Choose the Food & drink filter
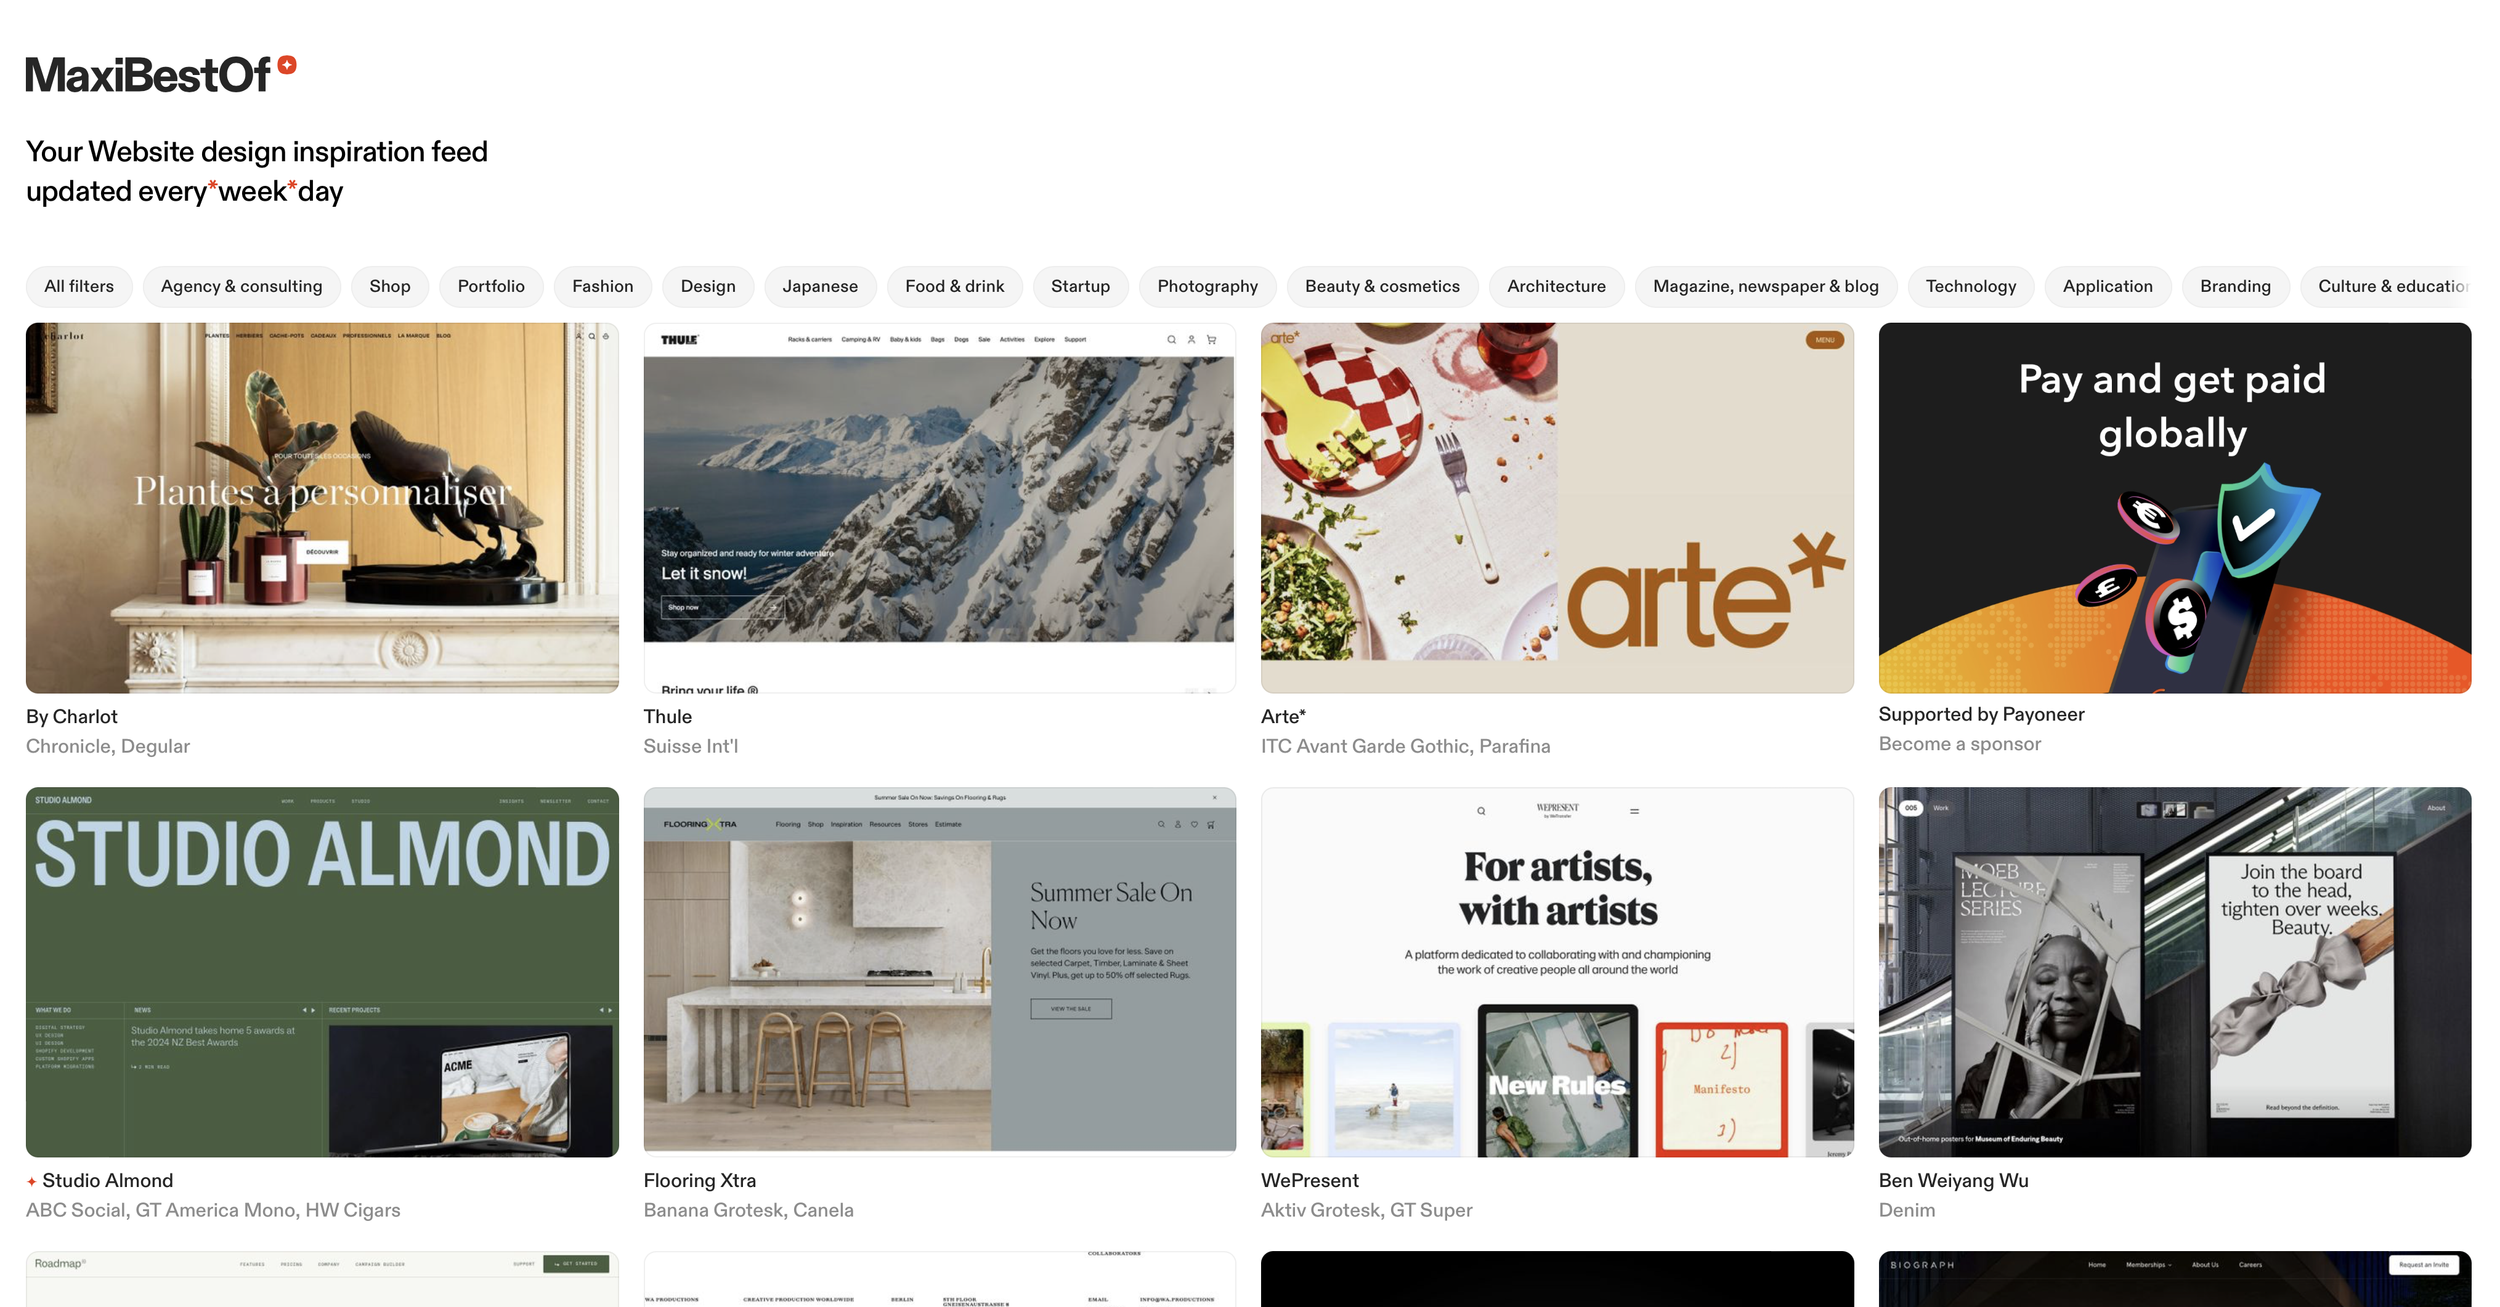The width and height of the screenshot is (2500, 1307). 954,286
